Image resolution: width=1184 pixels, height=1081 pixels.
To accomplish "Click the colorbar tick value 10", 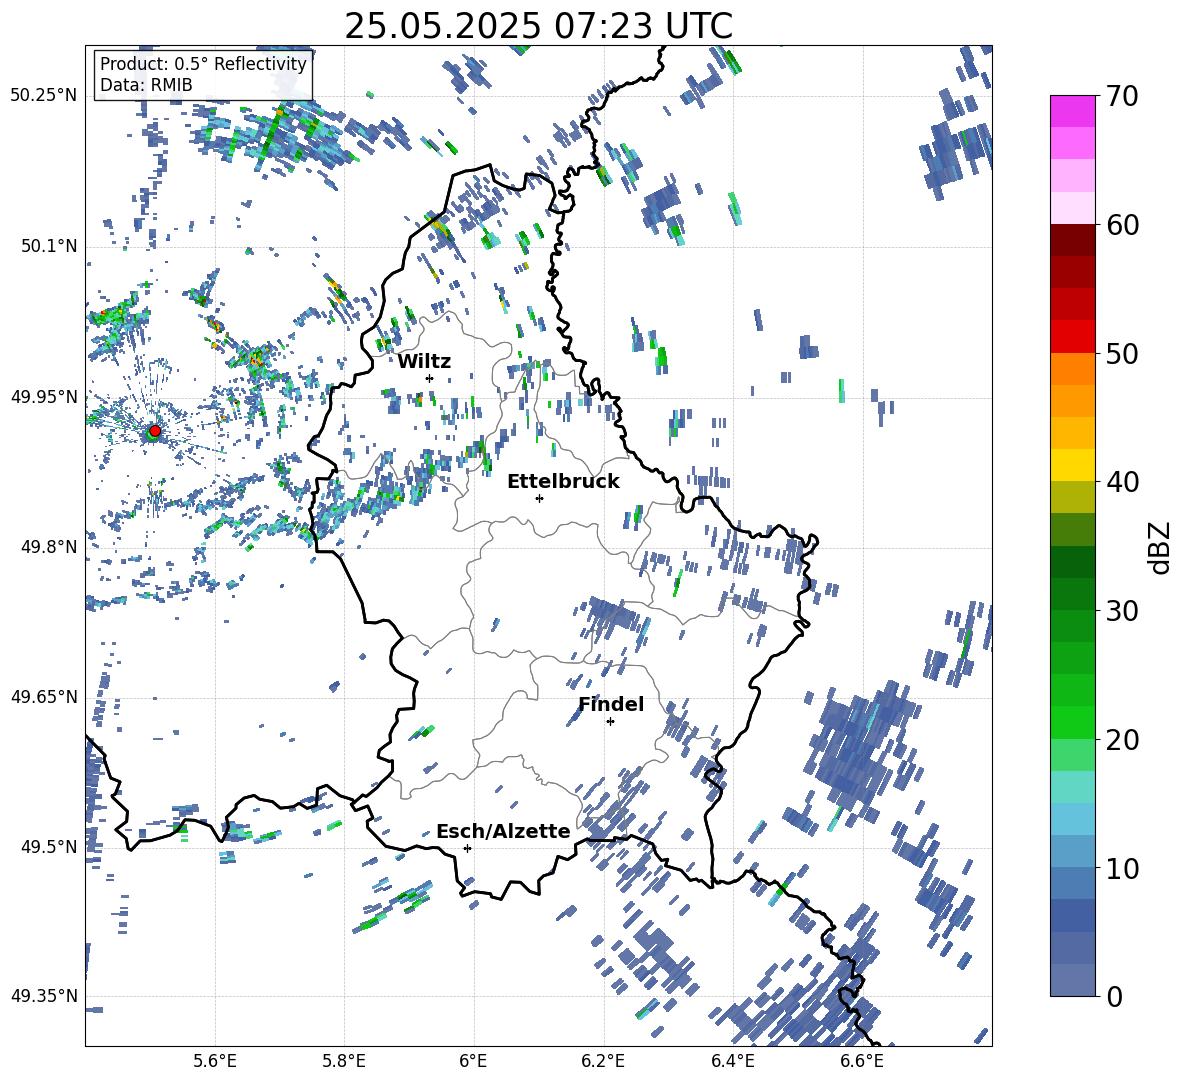I will 1122,868.
